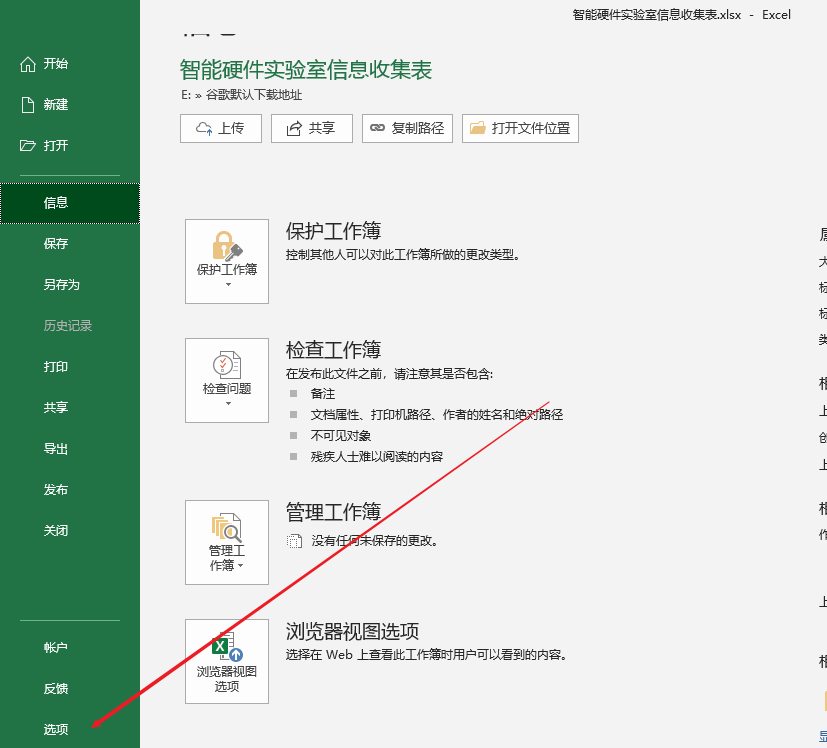Screen dimensions: 827x748
Task: Click the 浏览器视图选项 section heading
Action: click(352, 631)
